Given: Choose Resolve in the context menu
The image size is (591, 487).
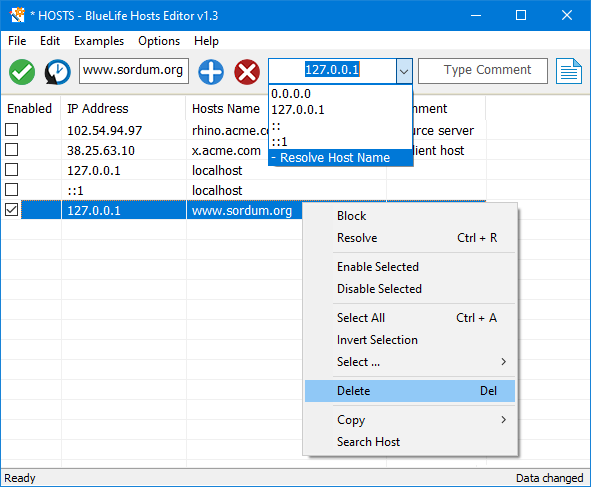Looking at the screenshot, I should click(x=410, y=238).
